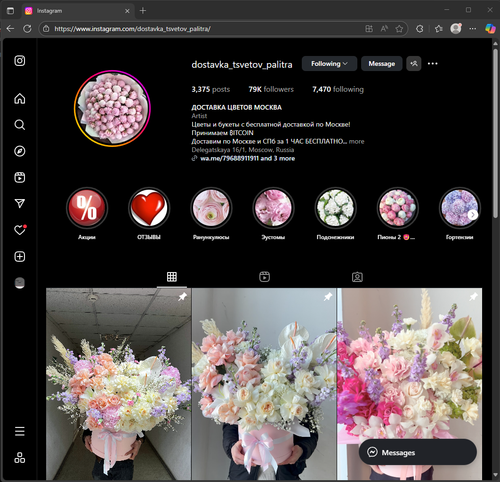This screenshot has height=482, width=500.
Task: Open Also from Meta icon
Action: [20, 458]
